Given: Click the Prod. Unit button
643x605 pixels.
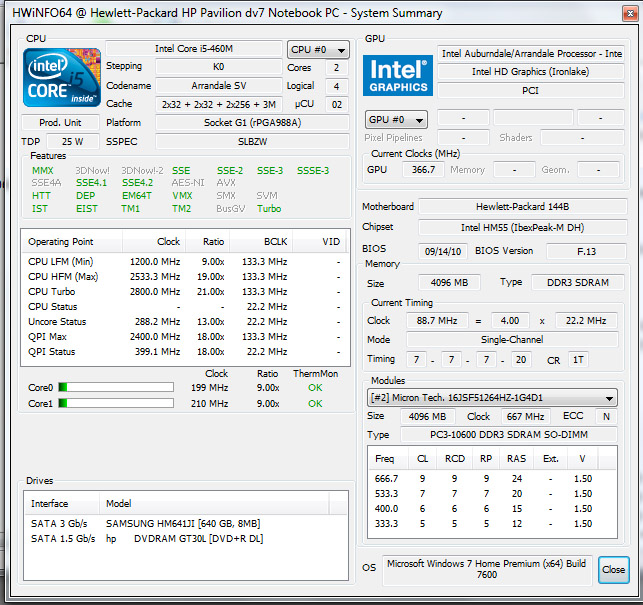Looking at the screenshot, I should click(60, 123).
